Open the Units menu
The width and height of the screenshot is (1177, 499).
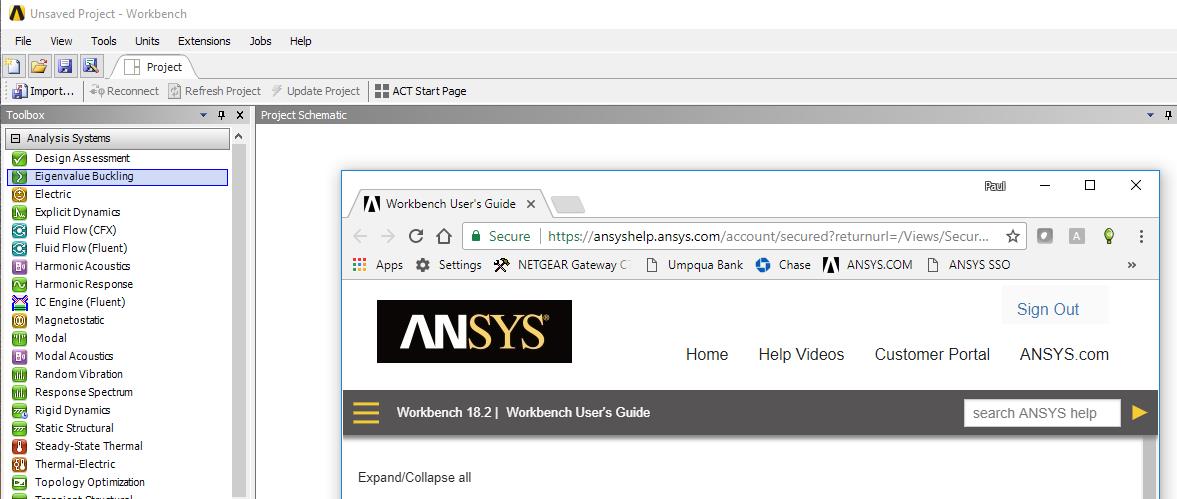pyautogui.click(x=147, y=41)
